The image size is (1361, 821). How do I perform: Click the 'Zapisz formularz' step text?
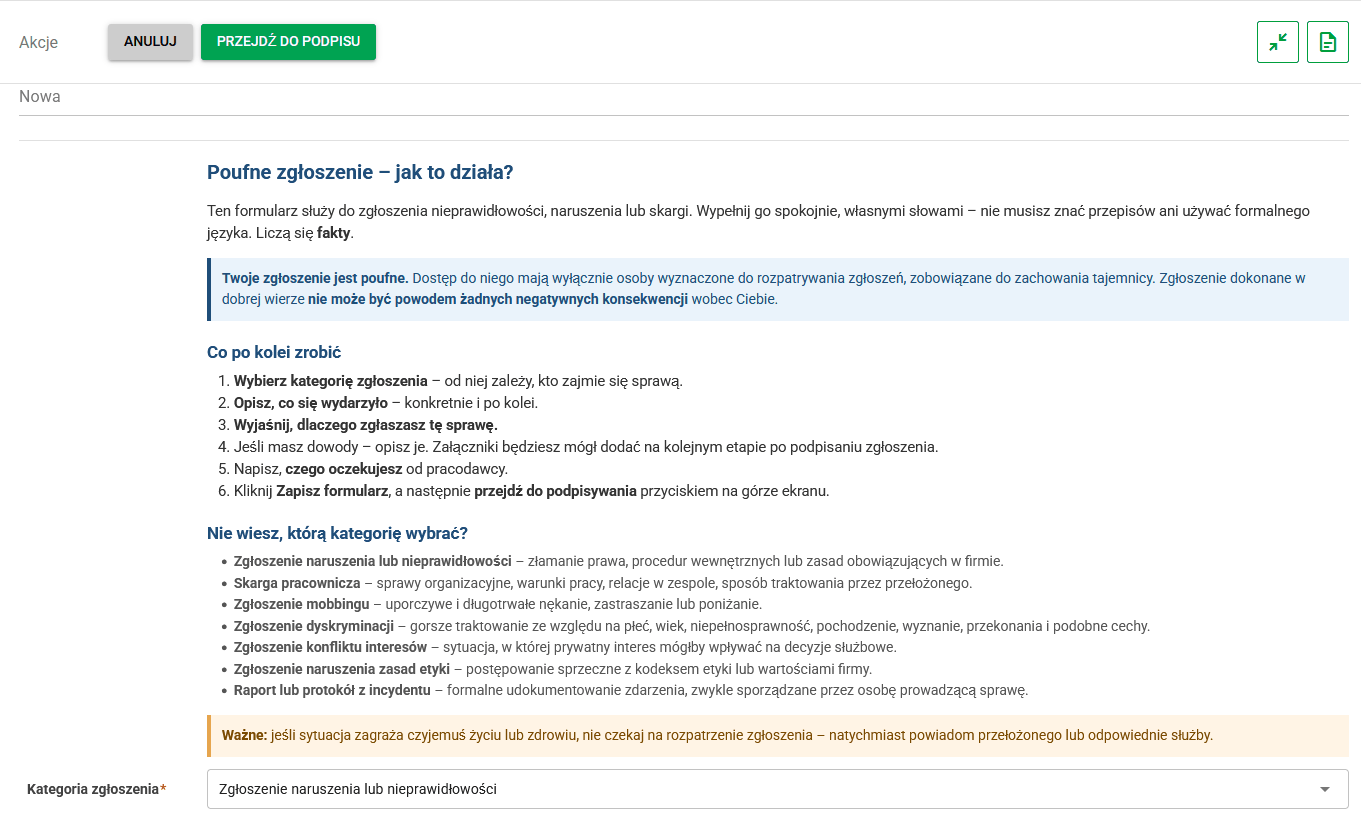(x=332, y=491)
